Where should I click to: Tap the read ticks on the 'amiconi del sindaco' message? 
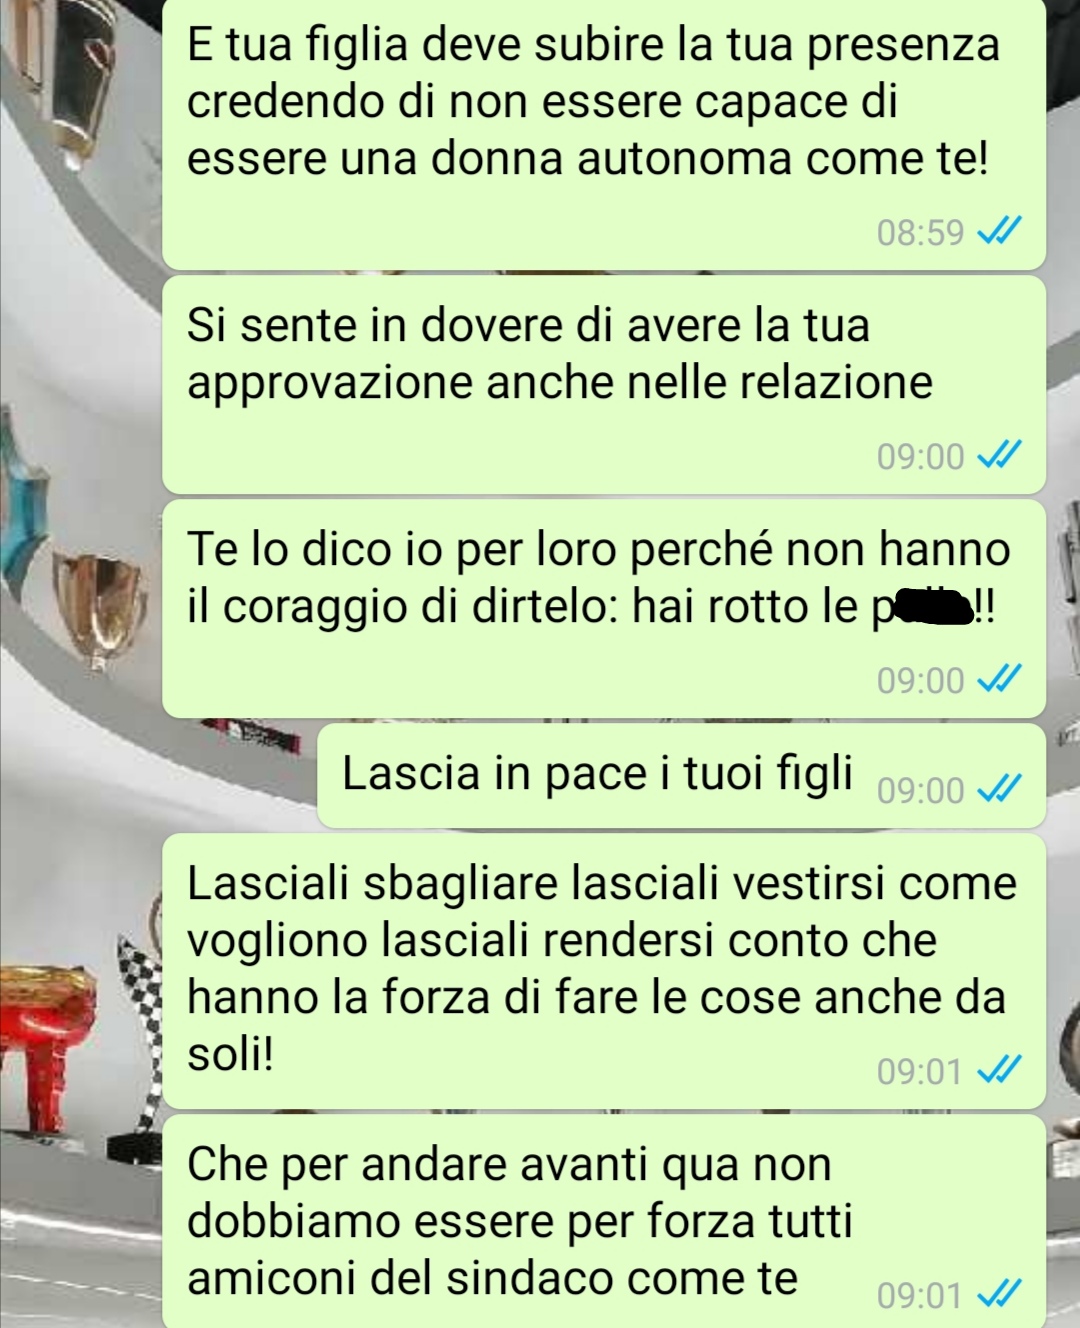(x=997, y=1296)
